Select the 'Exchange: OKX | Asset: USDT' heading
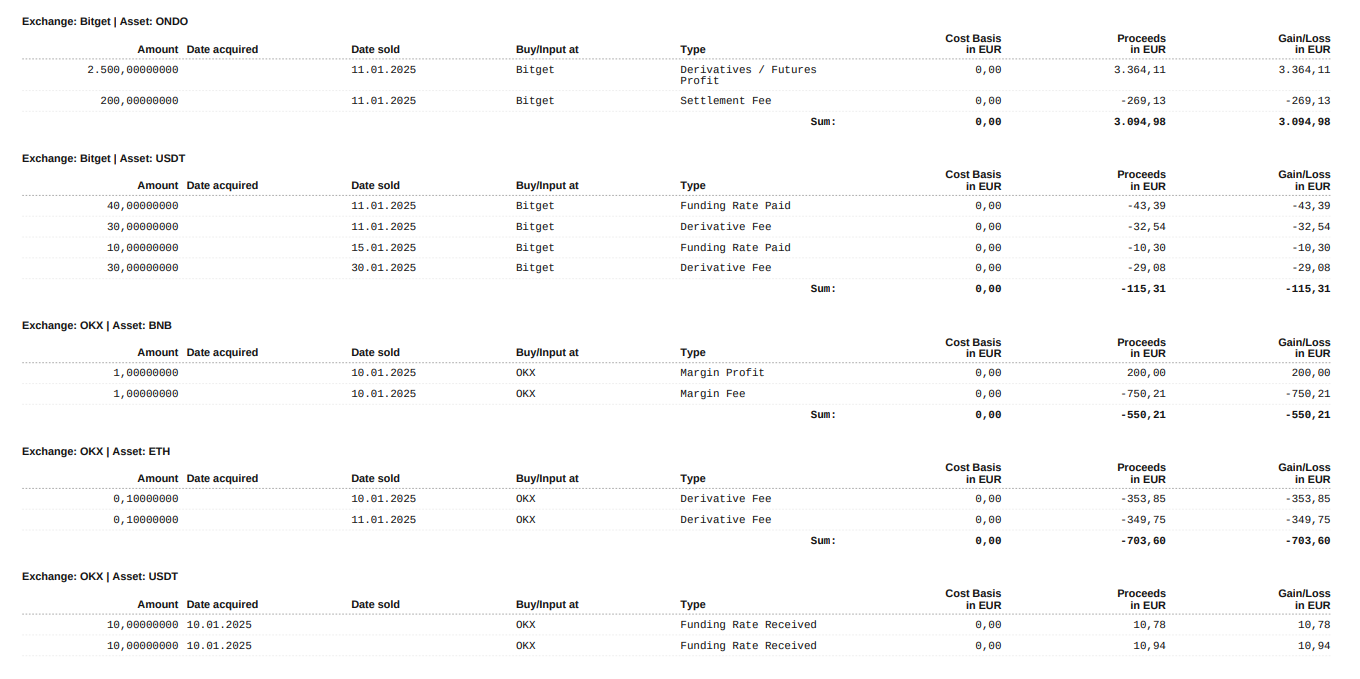1360x679 pixels. coord(100,576)
